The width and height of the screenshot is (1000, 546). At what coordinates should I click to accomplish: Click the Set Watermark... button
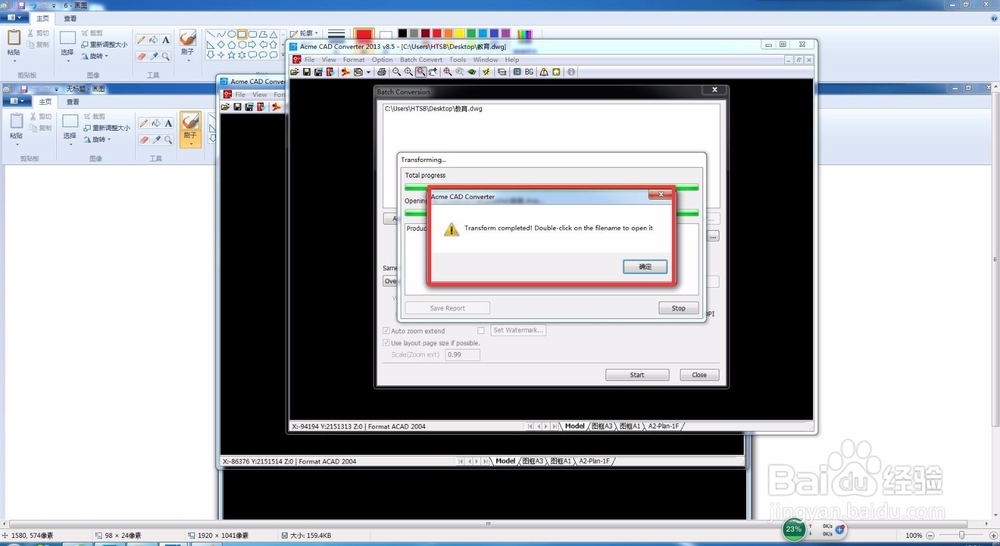(518, 330)
